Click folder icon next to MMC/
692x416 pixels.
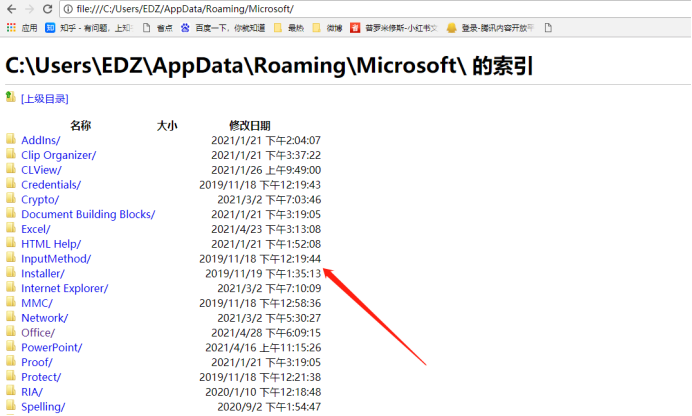click(x=11, y=302)
